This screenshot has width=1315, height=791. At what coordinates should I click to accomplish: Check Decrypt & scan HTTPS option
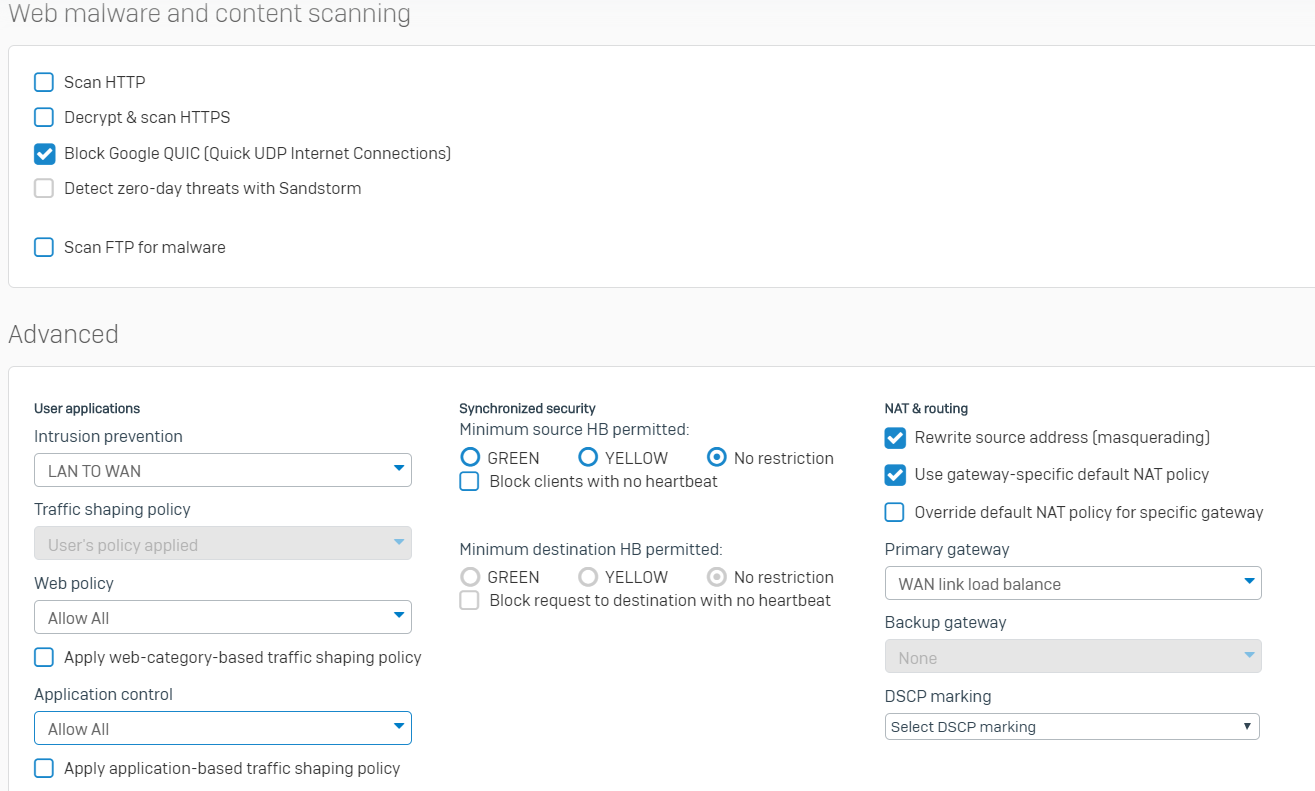(44, 117)
